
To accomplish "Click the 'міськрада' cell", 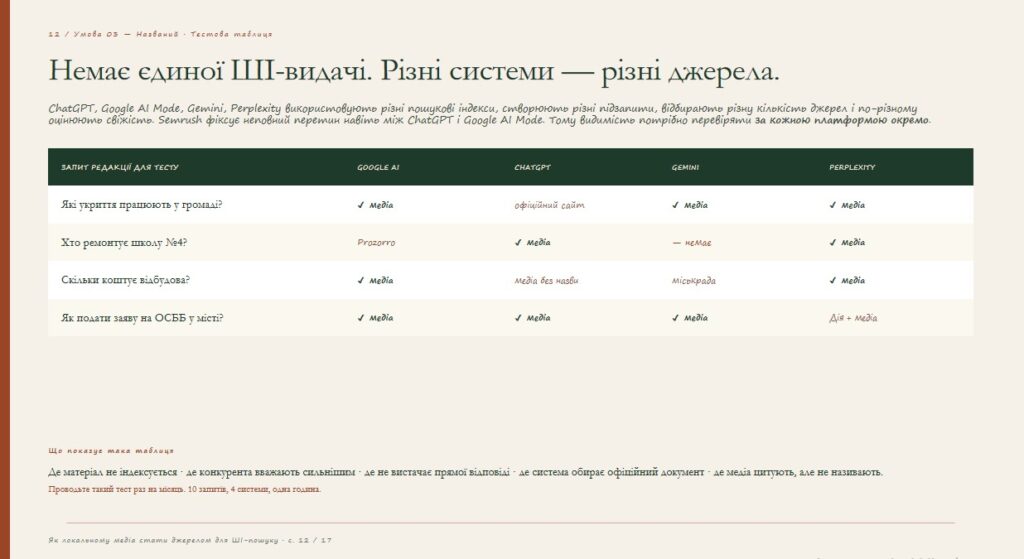I will coord(694,280).
